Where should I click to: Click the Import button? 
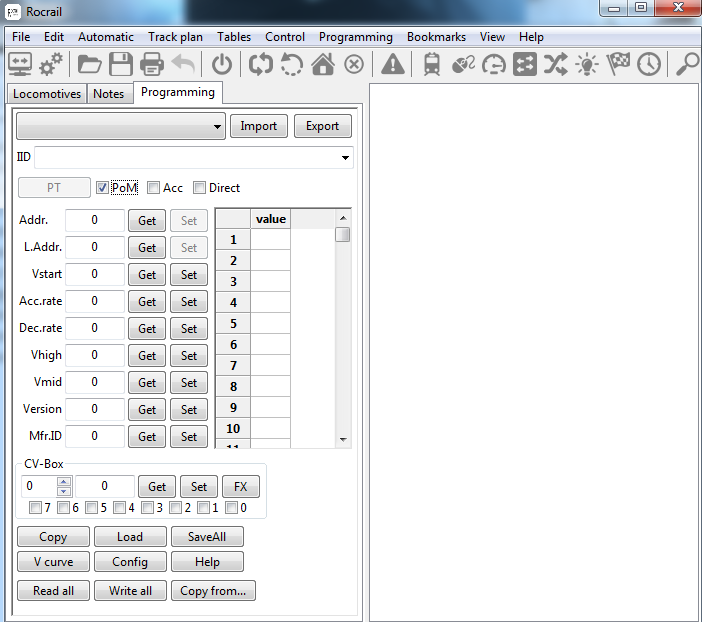[259, 126]
